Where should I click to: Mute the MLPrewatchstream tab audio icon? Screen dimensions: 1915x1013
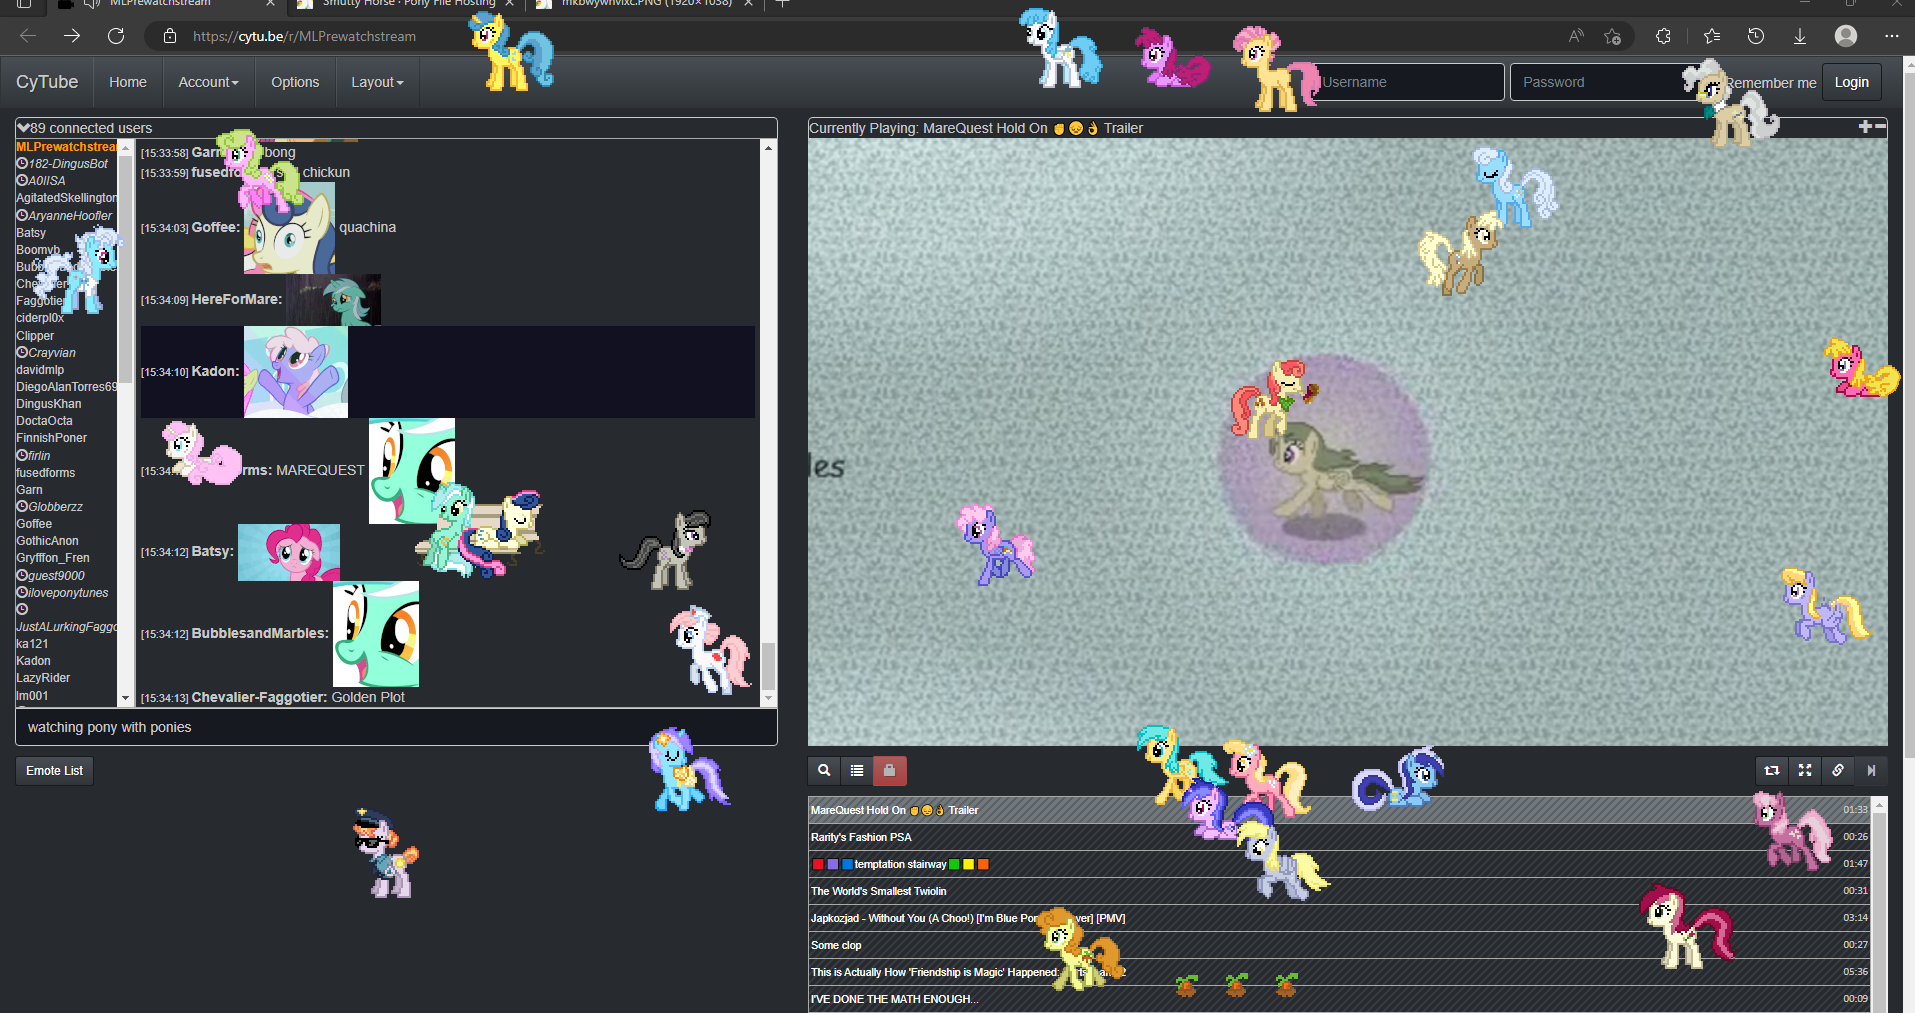point(92,3)
